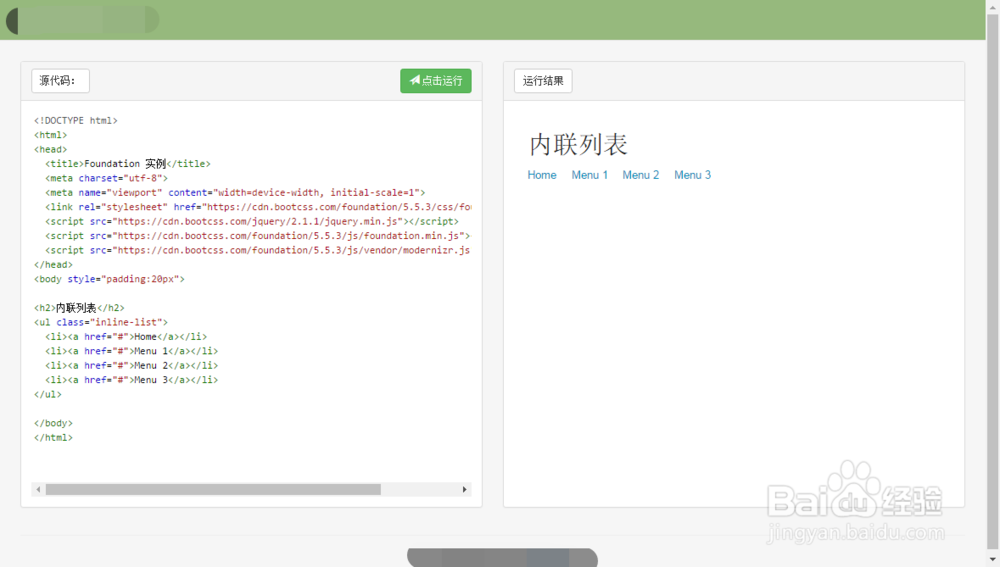
Task: Click the closing </html> code line
Action: point(54,438)
